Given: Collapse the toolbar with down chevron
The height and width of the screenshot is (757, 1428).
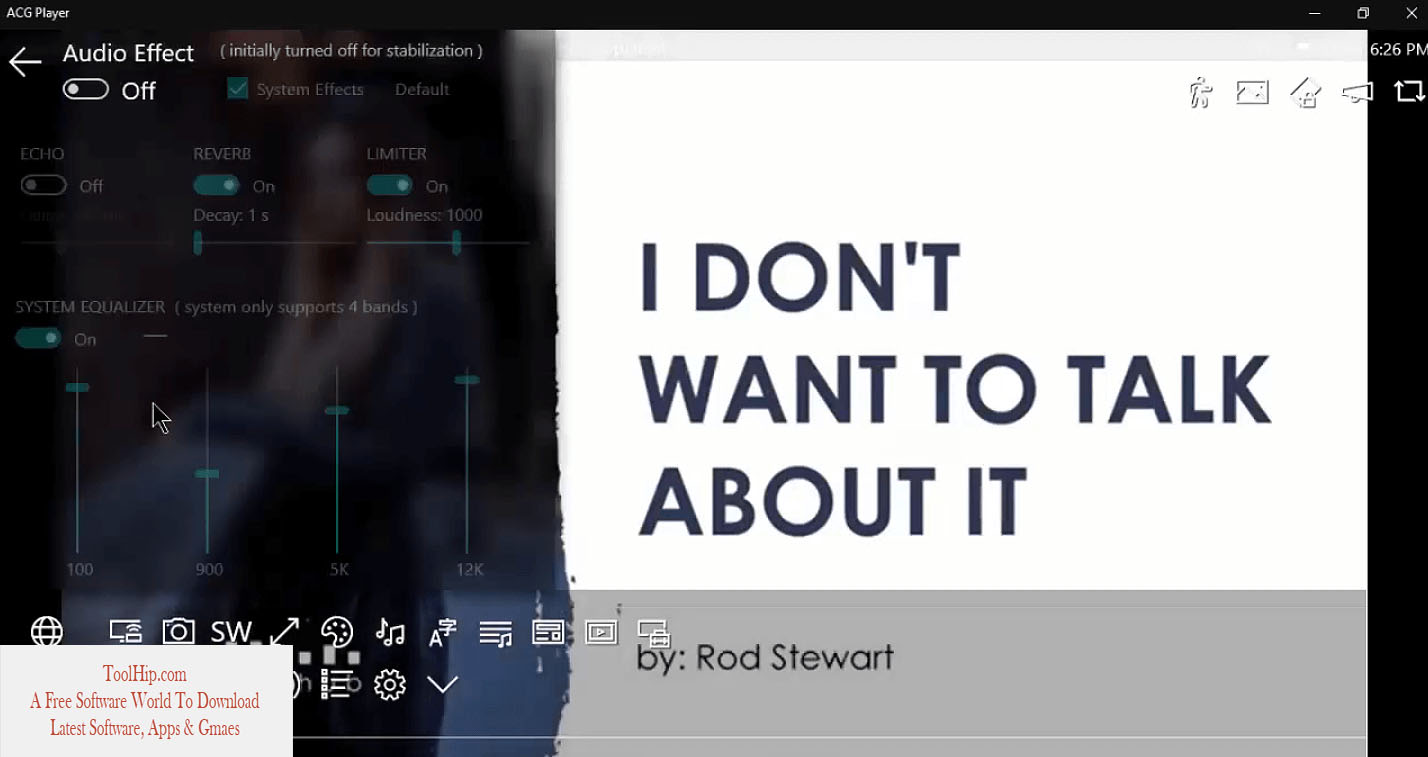Looking at the screenshot, I should pyautogui.click(x=442, y=685).
